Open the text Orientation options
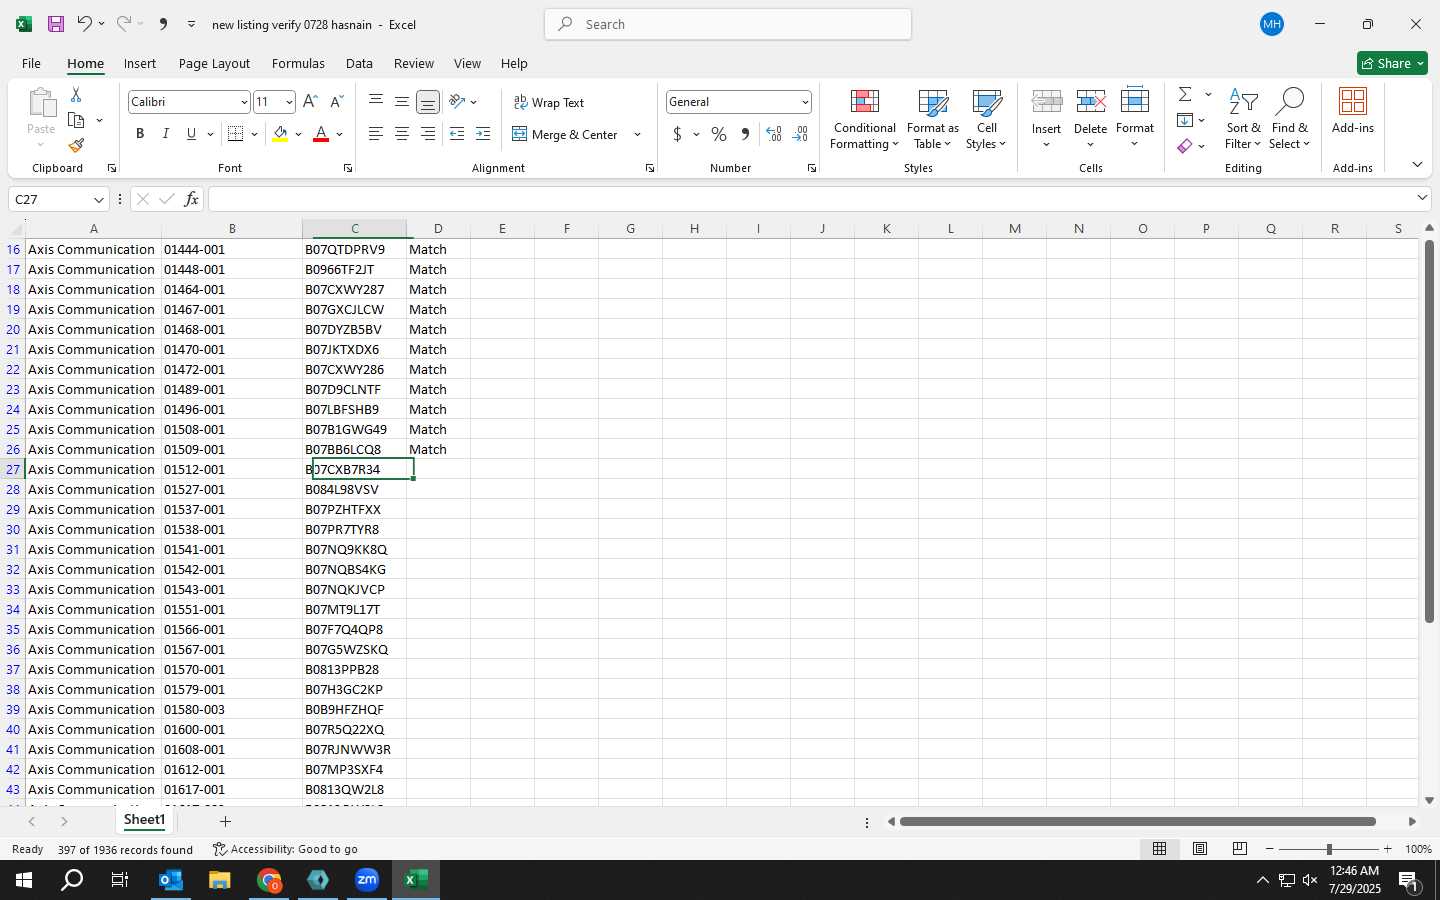The image size is (1440, 900). (x=463, y=102)
